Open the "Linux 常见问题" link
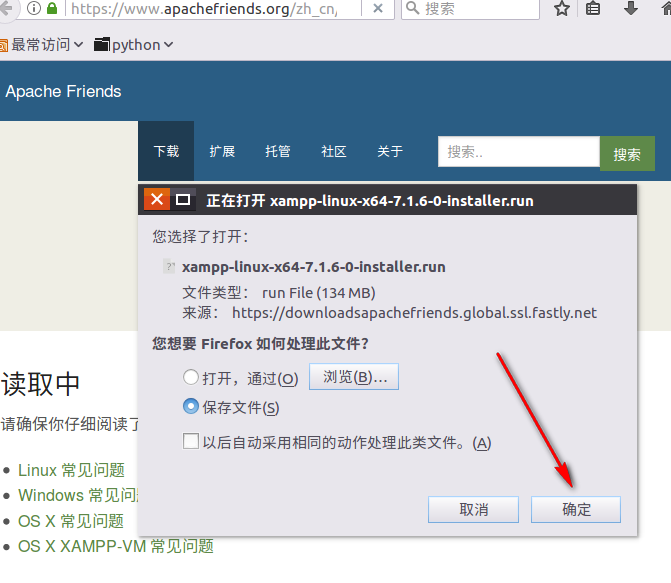Viewport: 671px width, 583px height. [x=71, y=470]
